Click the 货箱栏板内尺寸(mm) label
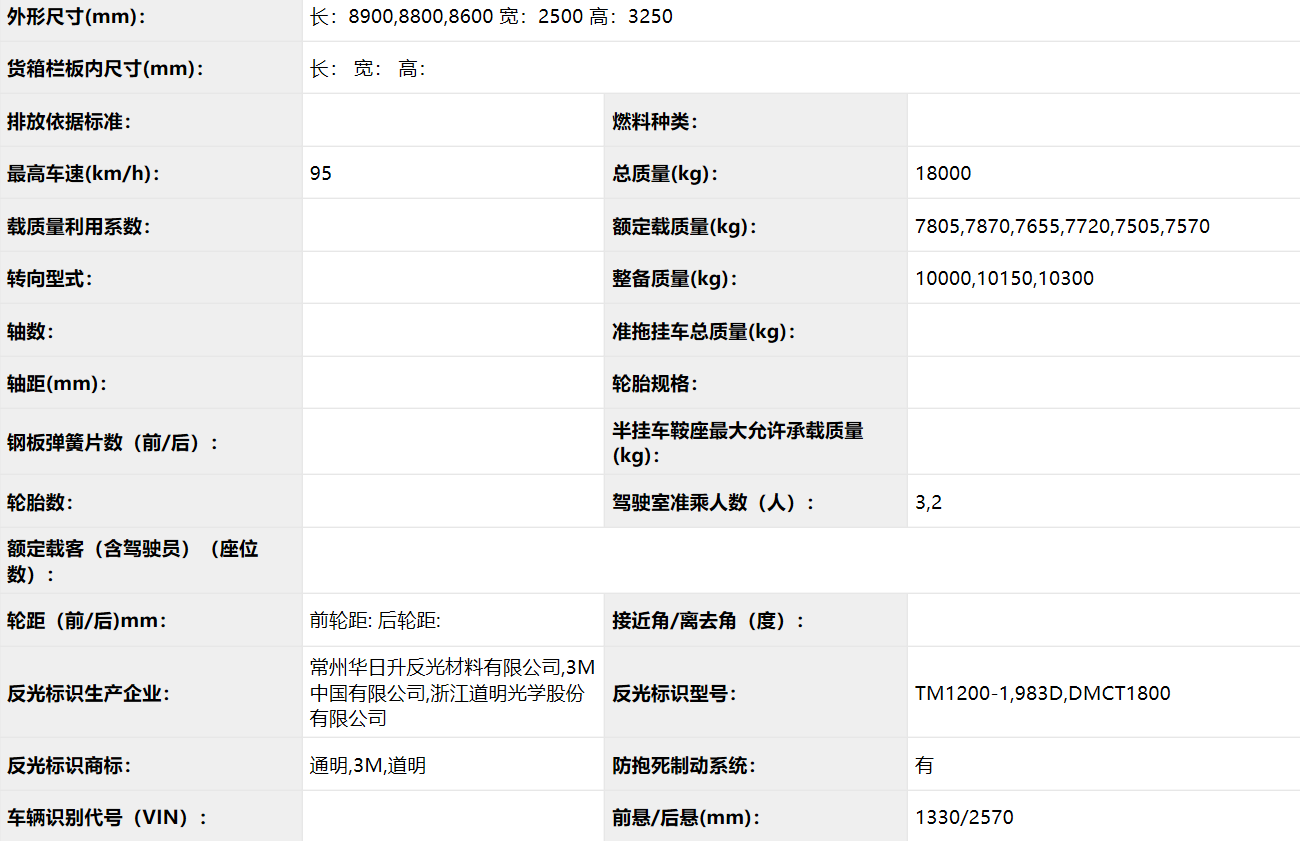Image resolution: width=1300 pixels, height=841 pixels. [105, 69]
